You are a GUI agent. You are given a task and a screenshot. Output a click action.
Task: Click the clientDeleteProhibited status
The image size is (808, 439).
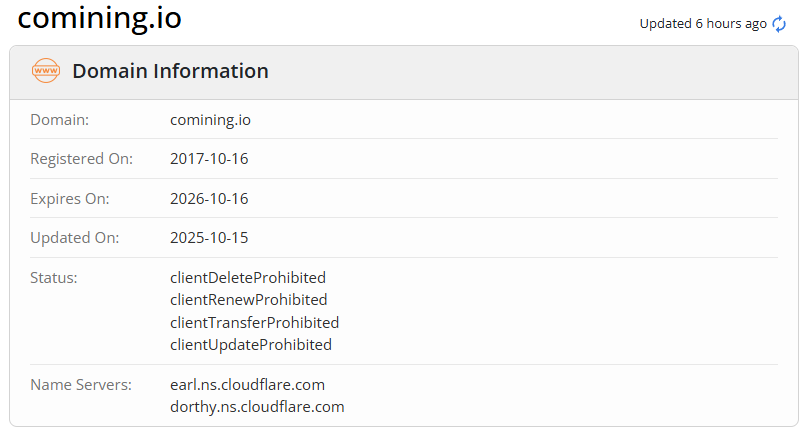[248, 277]
